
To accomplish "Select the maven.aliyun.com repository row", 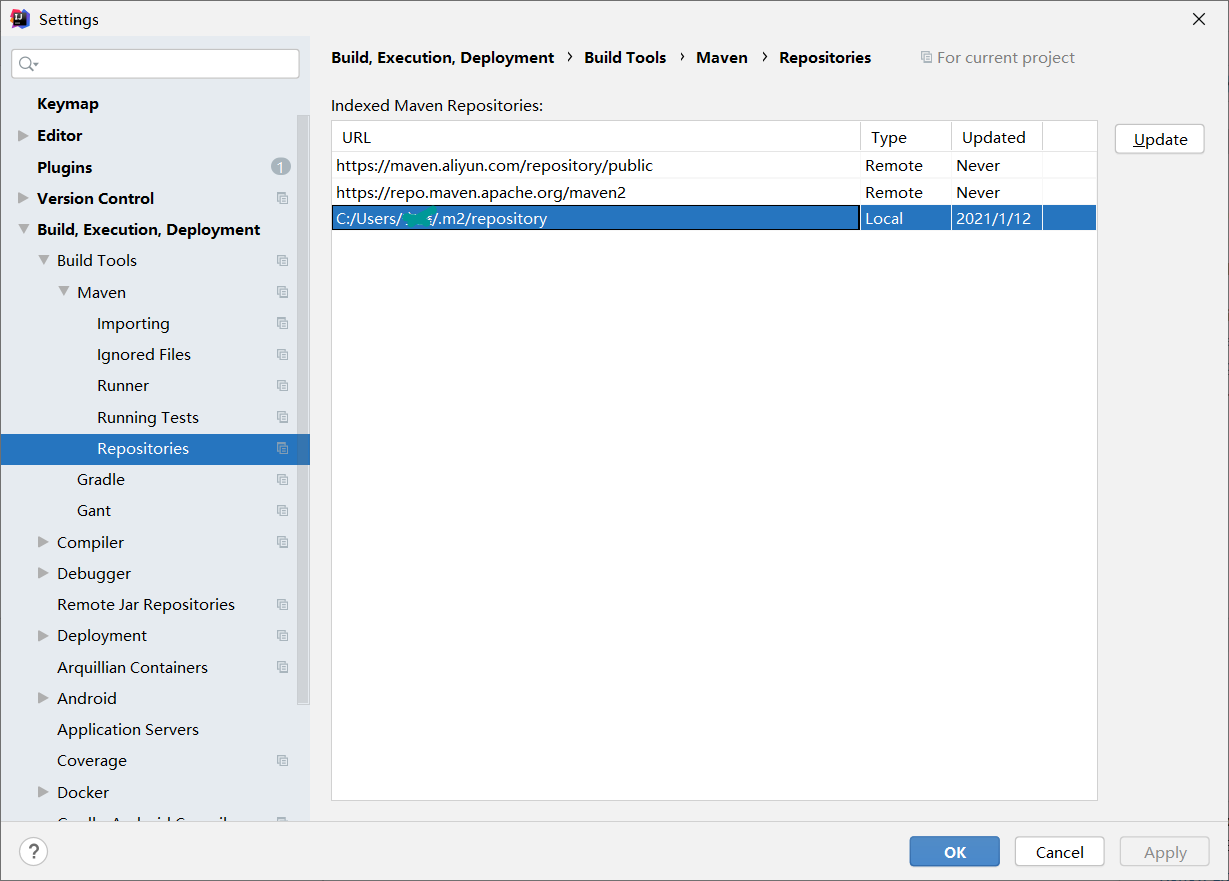I will pos(714,165).
